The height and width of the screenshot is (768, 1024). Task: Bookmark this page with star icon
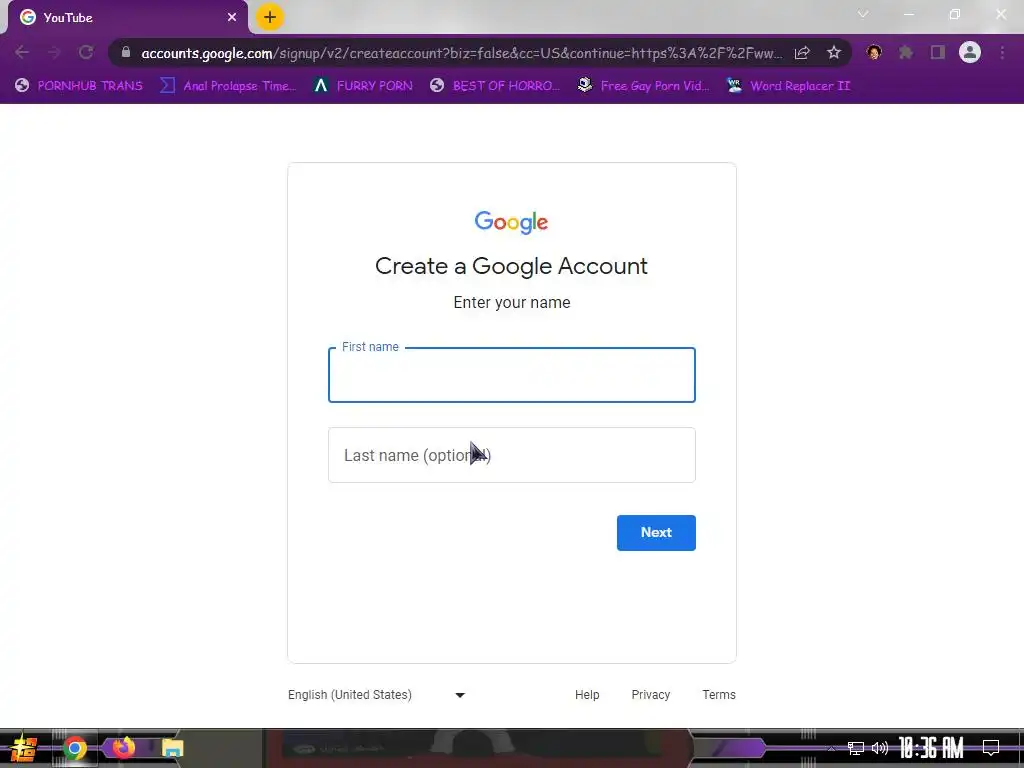pos(833,53)
